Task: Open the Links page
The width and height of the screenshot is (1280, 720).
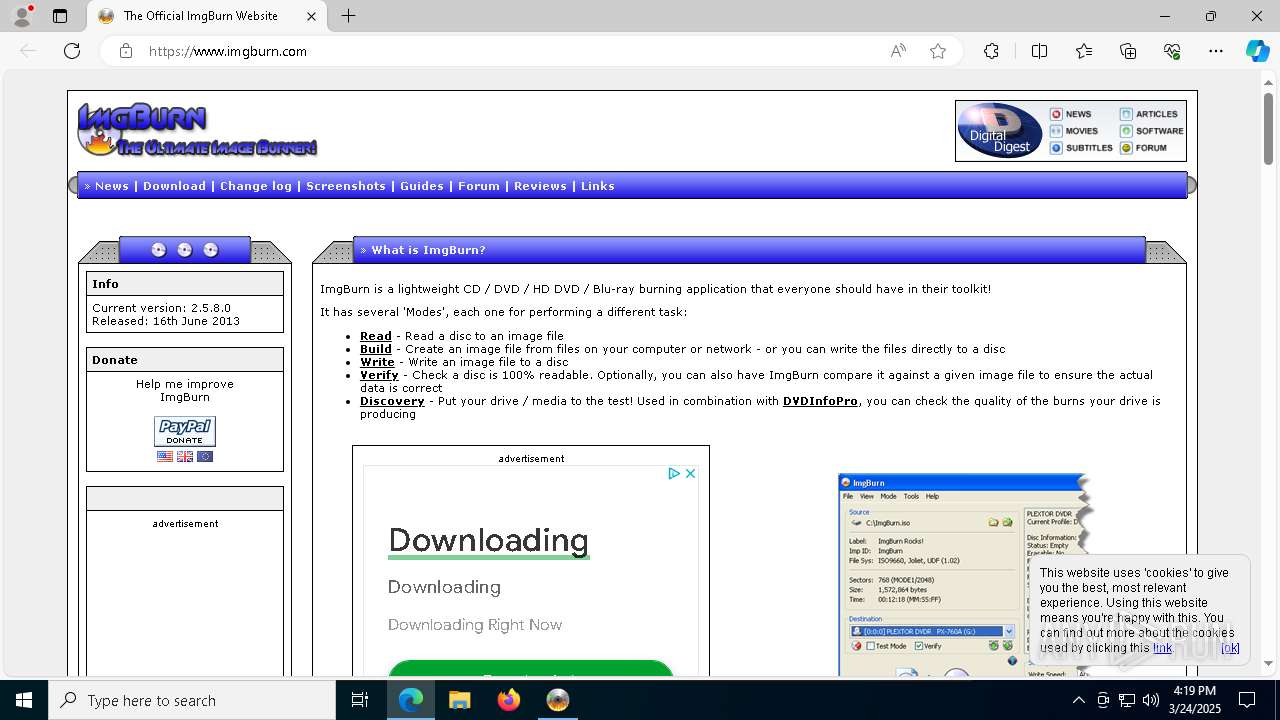Action: pyautogui.click(x=598, y=186)
